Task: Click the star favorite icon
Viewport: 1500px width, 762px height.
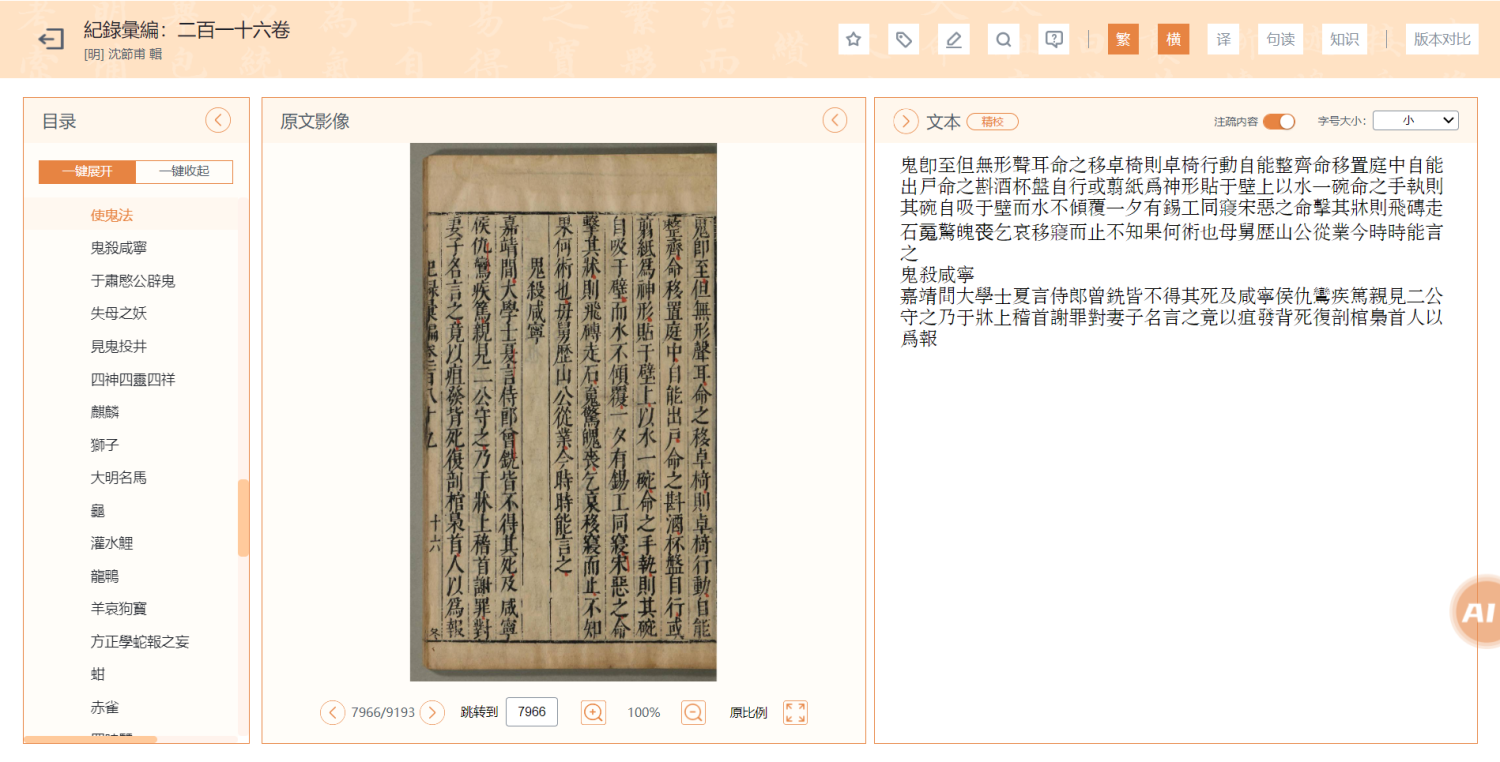Action: [853, 39]
